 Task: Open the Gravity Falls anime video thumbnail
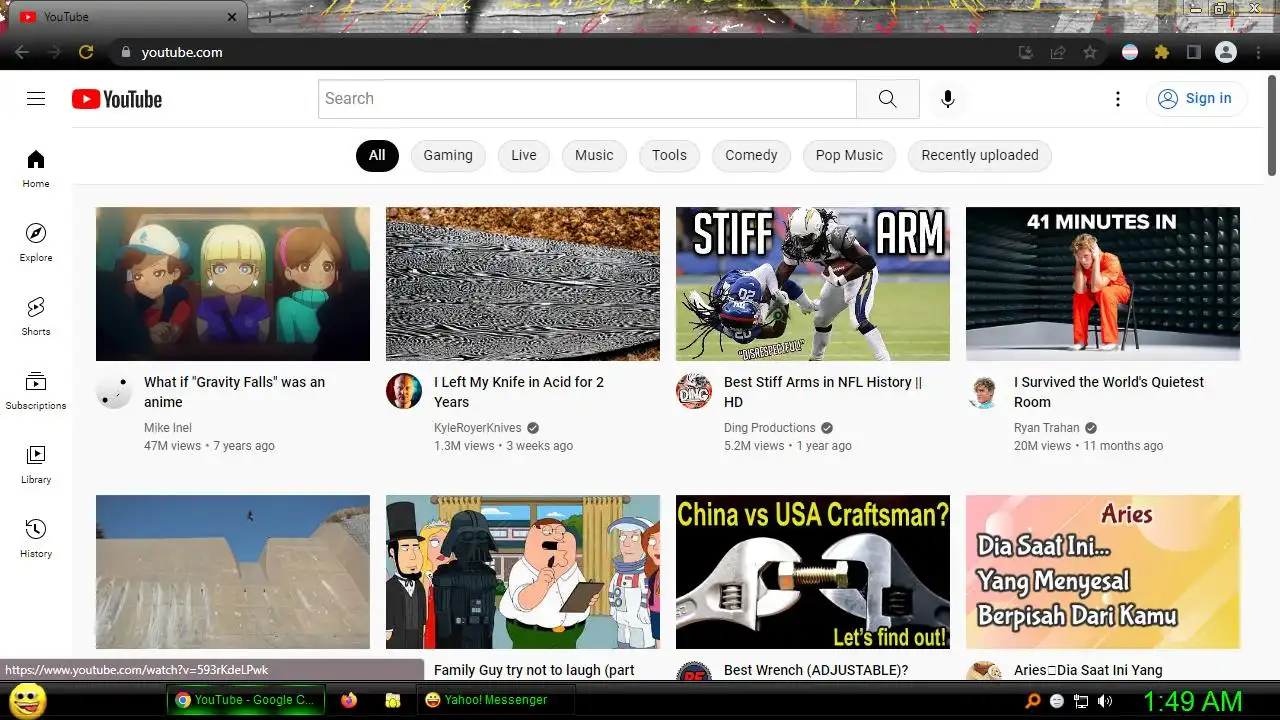233,284
